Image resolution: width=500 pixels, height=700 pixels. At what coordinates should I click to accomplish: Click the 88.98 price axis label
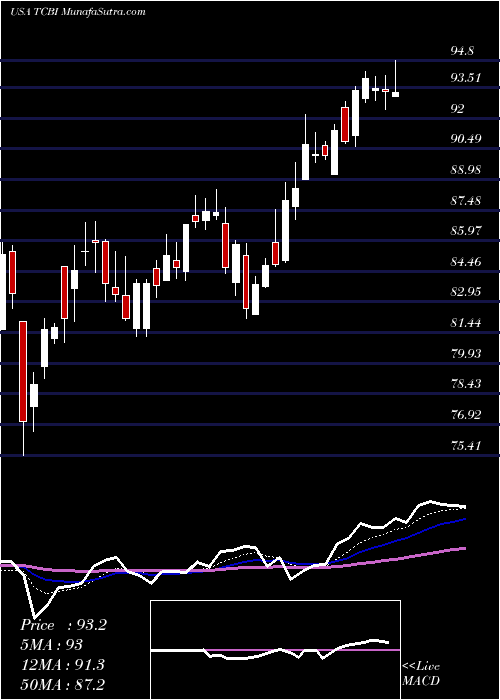pos(465,170)
